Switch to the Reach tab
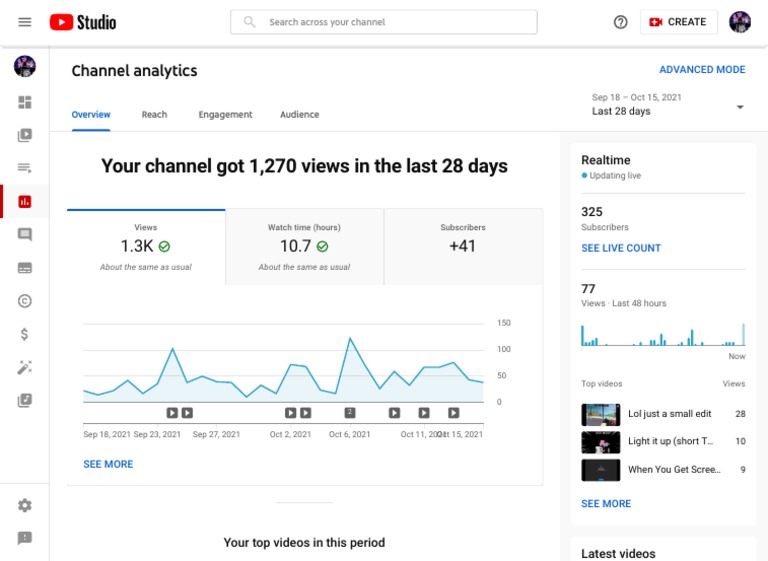Image resolution: width=768 pixels, height=561 pixels. coord(154,115)
